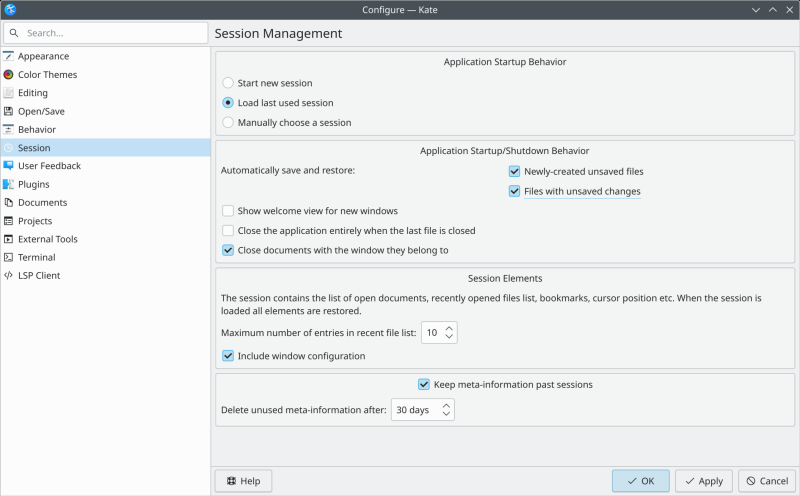
Task: Switch to the Projects settings page
Action: [35, 221]
